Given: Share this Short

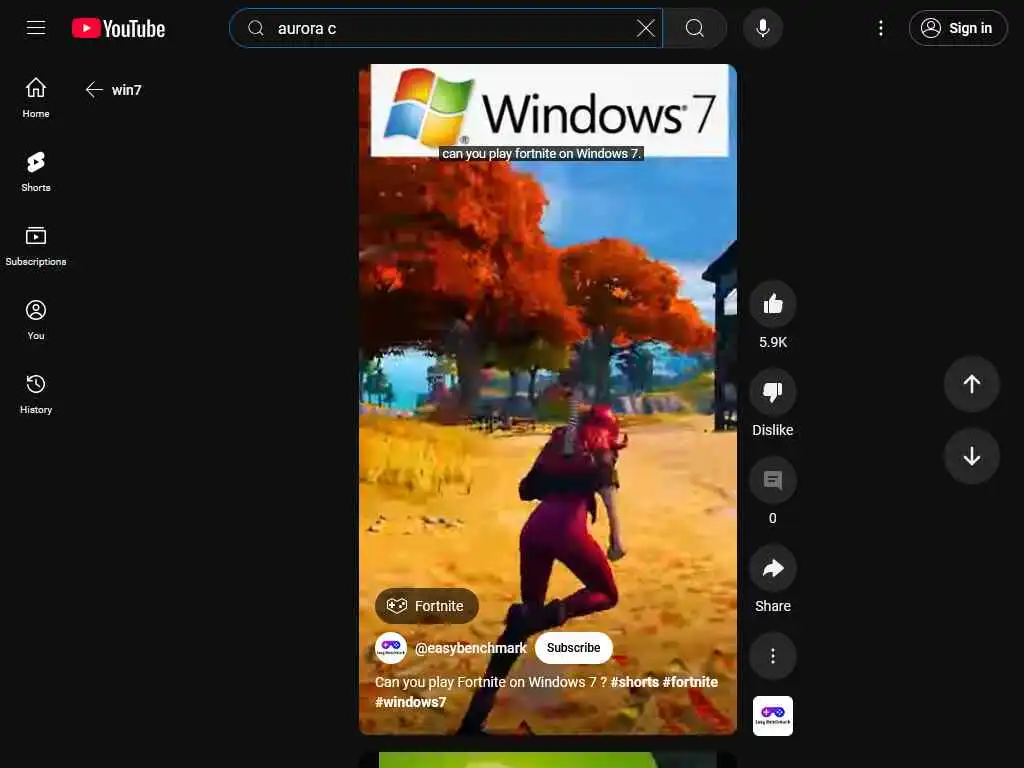Looking at the screenshot, I should pos(773,568).
